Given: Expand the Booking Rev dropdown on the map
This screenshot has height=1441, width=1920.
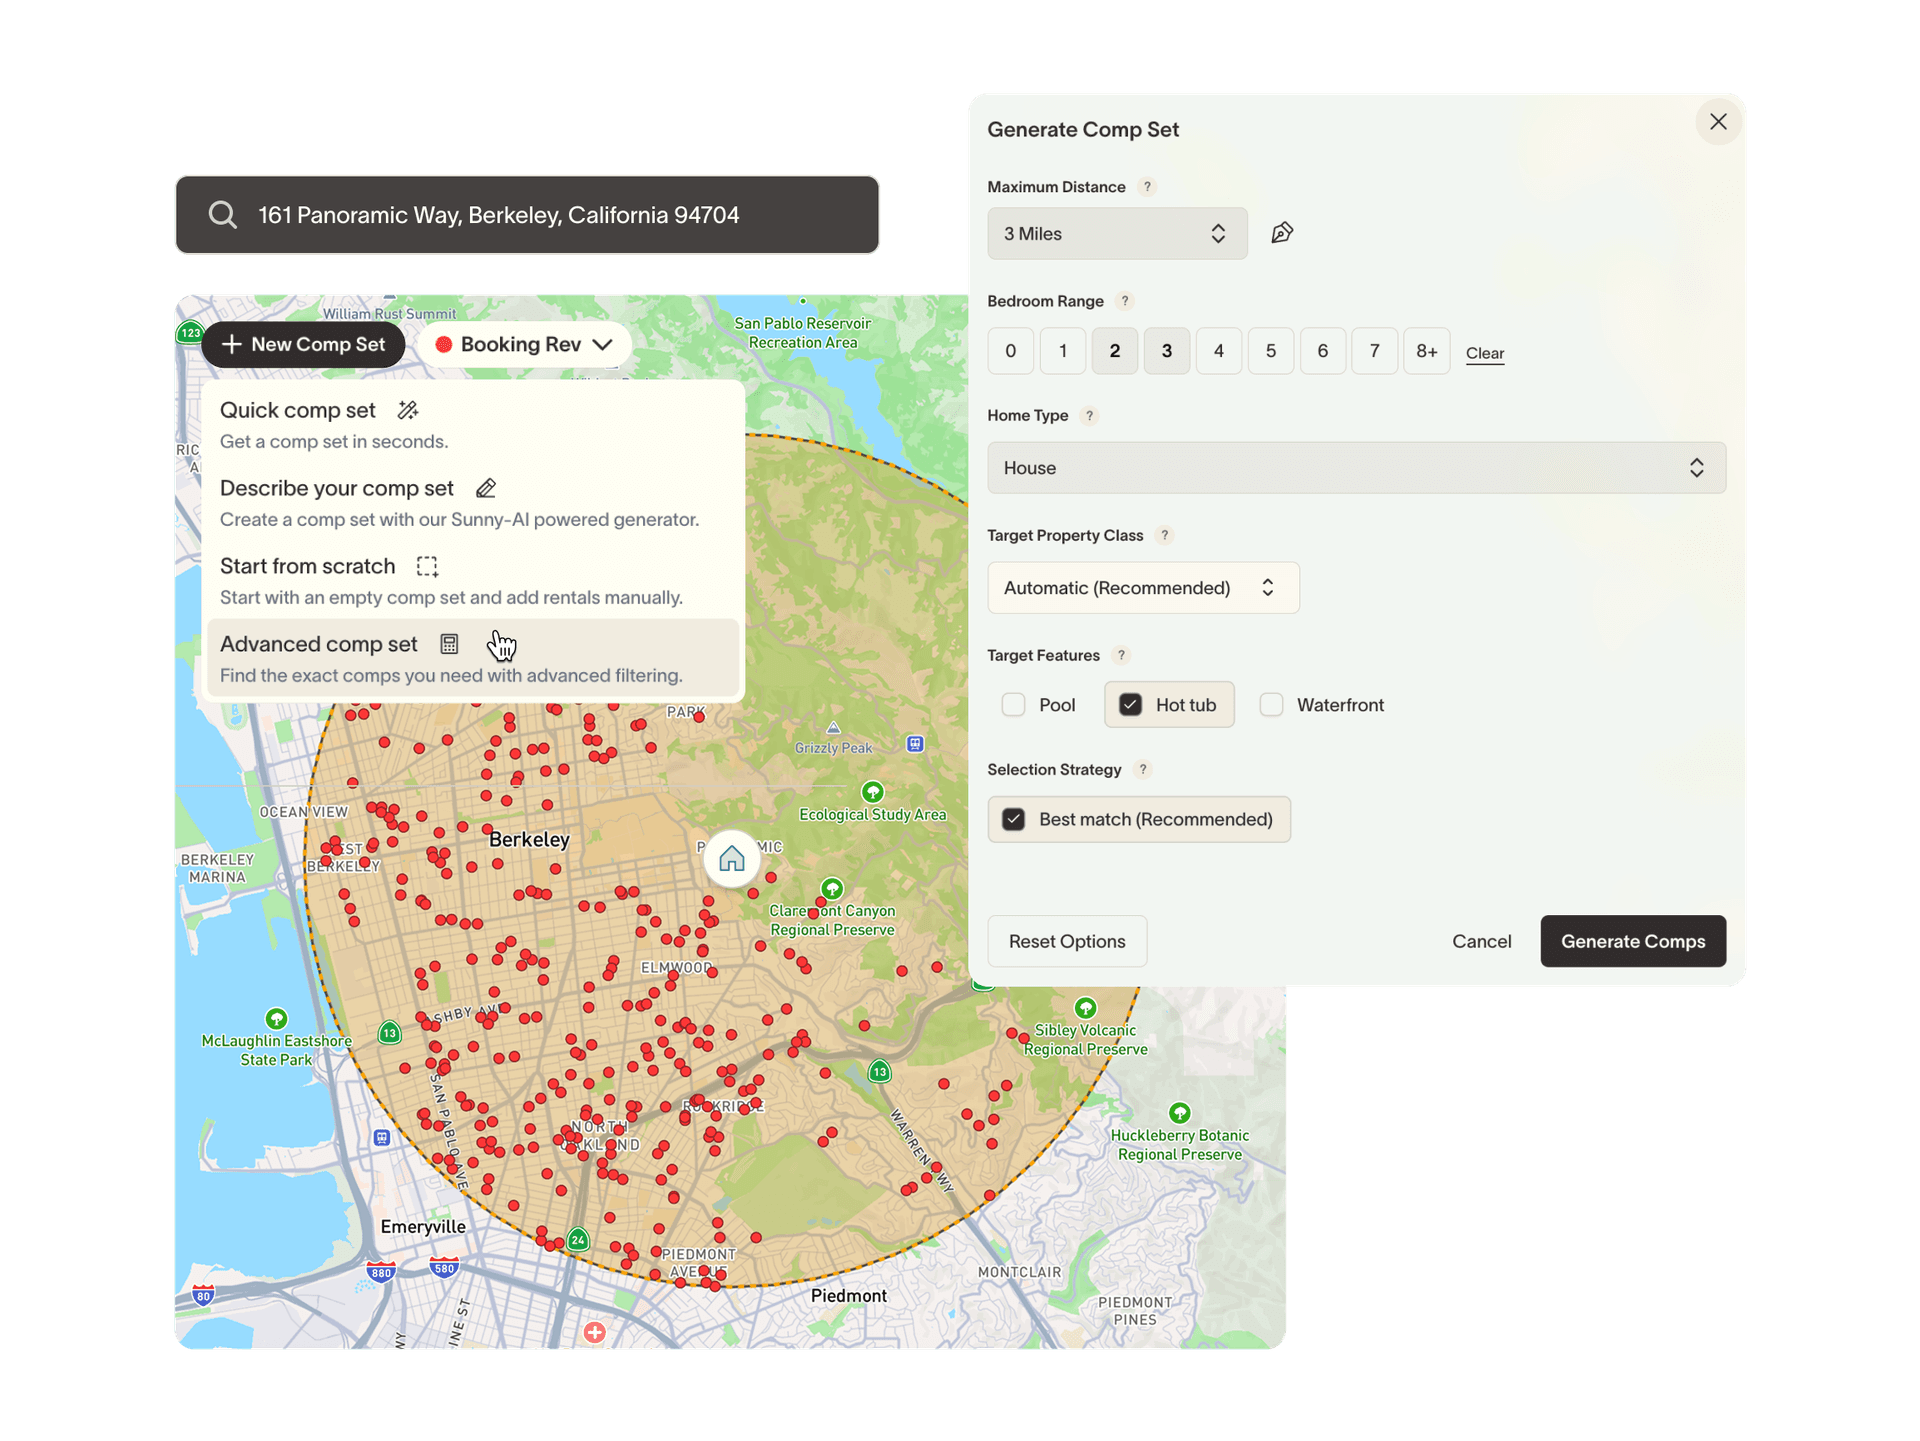Looking at the screenshot, I should [x=524, y=344].
